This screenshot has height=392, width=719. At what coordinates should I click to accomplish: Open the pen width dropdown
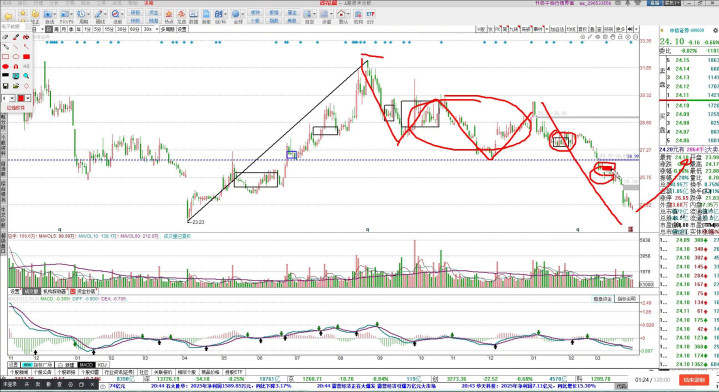click(12, 98)
